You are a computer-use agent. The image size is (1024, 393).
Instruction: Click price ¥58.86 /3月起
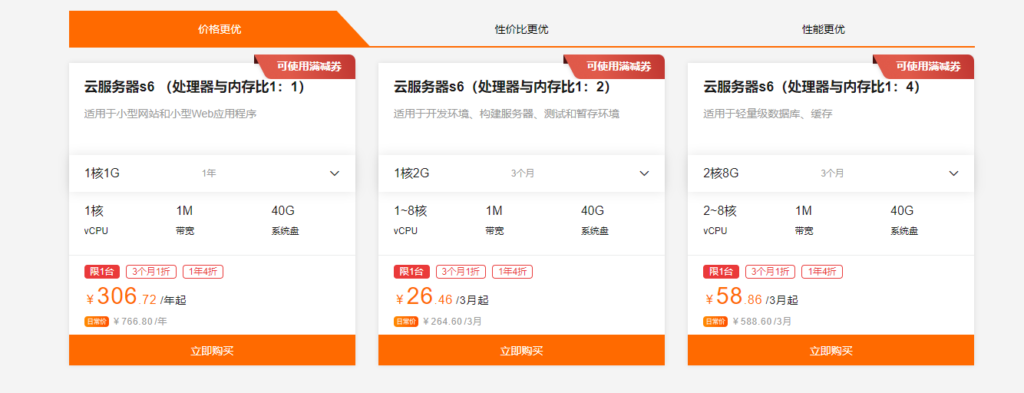coord(751,298)
